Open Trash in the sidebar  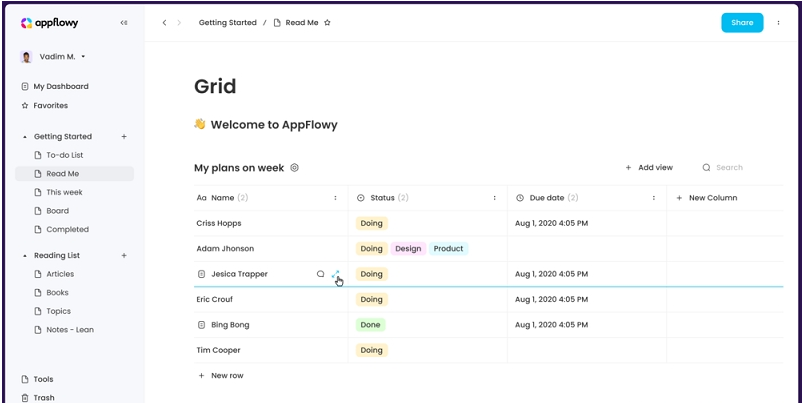(x=37, y=398)
